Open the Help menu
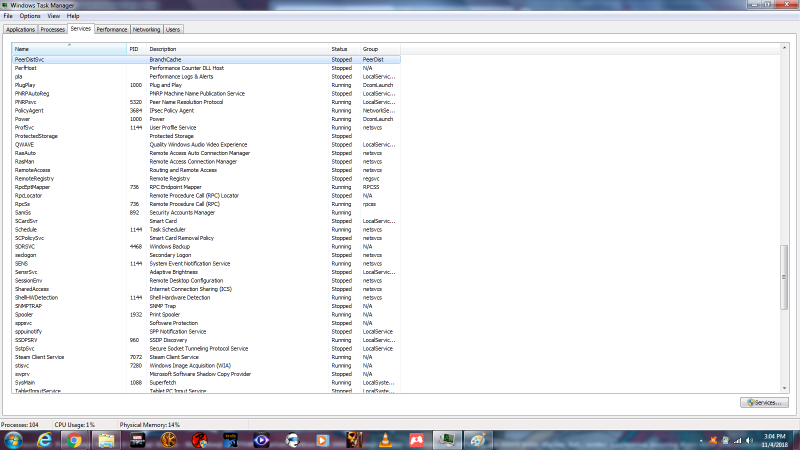This screenshot has height=450, width=800. [x=73, y=16]
